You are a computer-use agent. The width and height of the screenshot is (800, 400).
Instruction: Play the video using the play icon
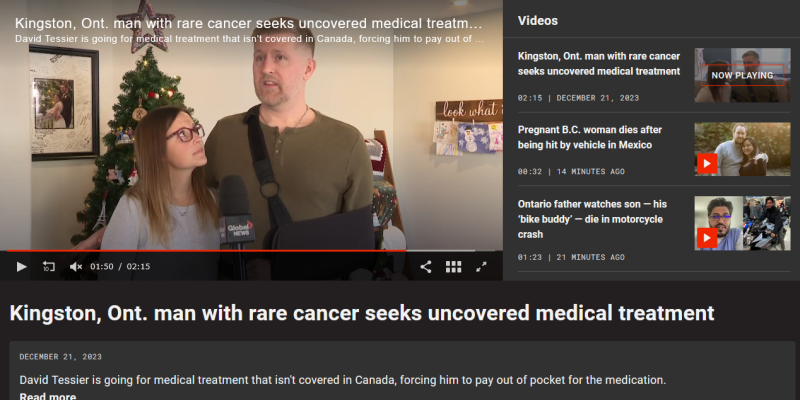(21, 266)
